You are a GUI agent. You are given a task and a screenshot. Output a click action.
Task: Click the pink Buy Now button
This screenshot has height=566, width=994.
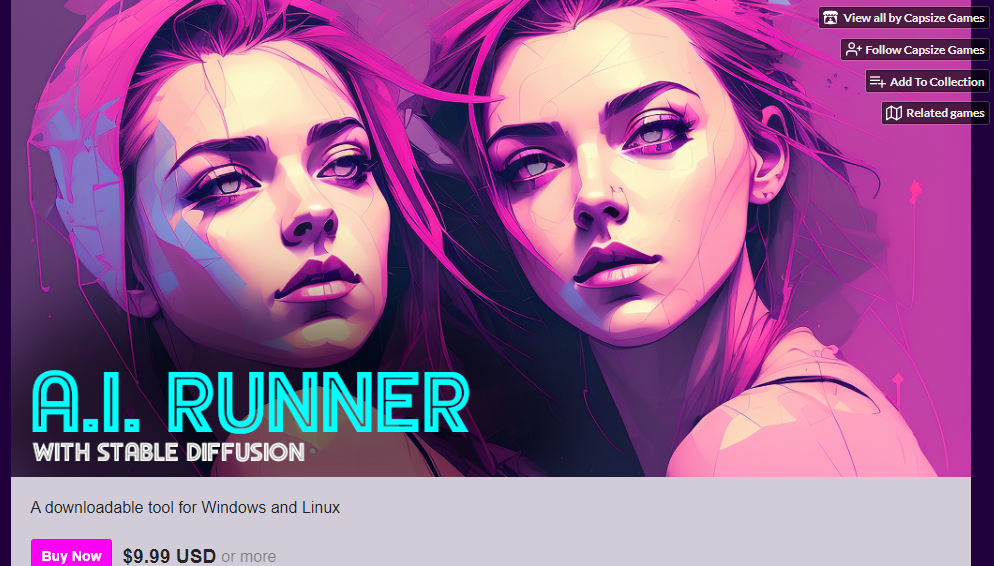[x=71, y=555]
